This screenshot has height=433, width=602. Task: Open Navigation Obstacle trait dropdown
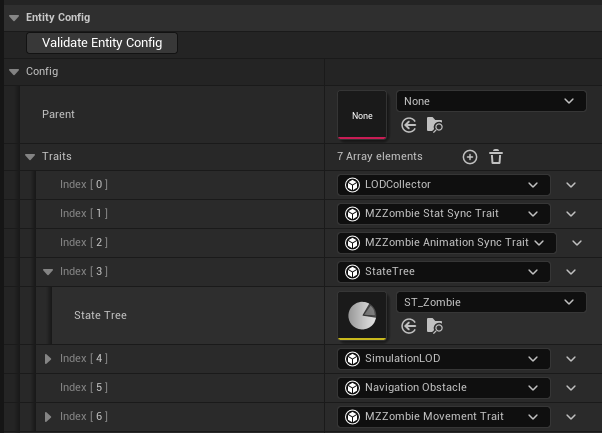[x=444, y=387]
